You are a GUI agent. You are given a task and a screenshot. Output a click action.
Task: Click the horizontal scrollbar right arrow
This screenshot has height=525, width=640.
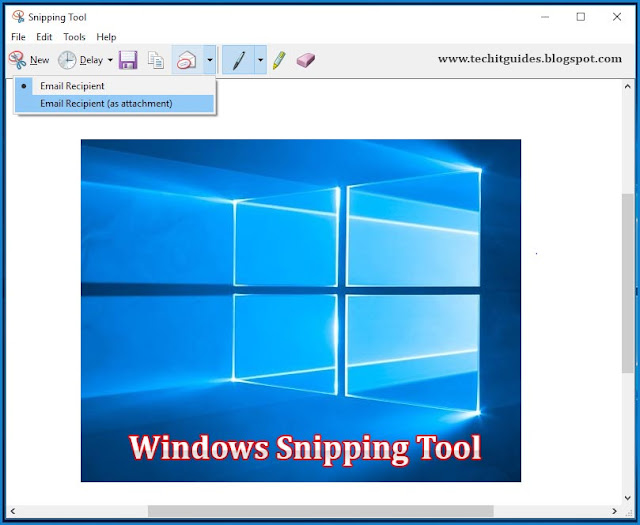[614, 511]
